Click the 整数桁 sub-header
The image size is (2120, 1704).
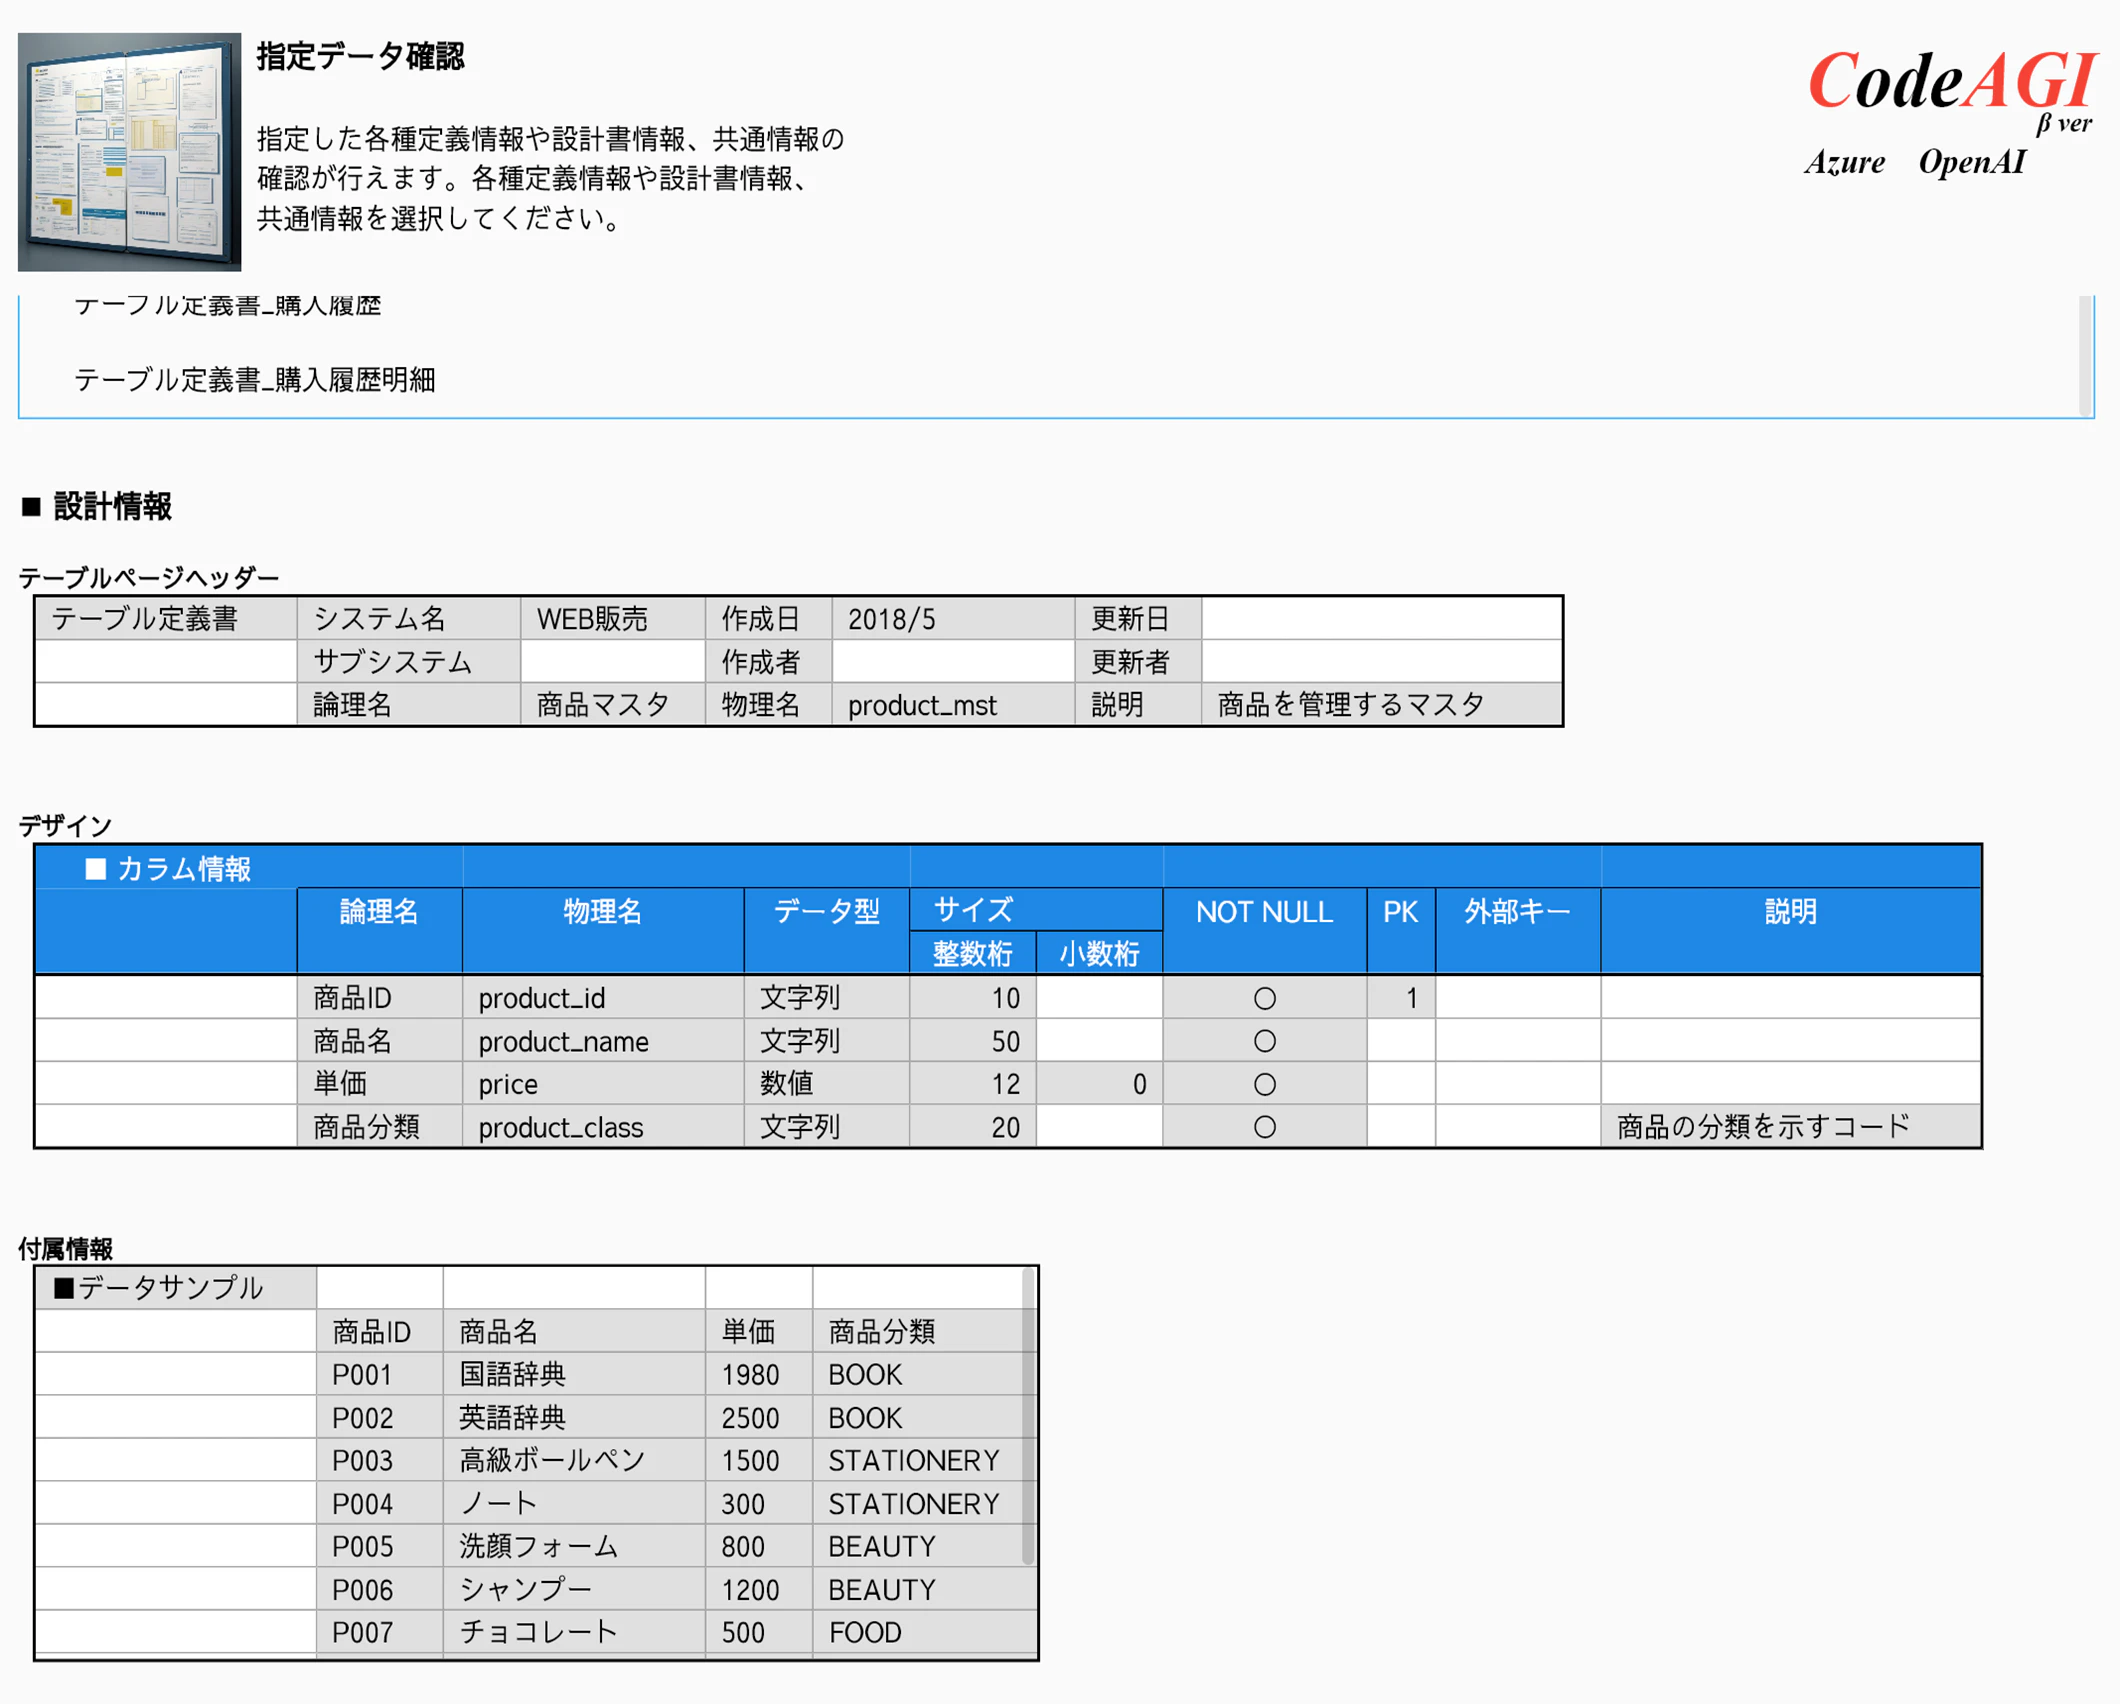coord(972,953)
